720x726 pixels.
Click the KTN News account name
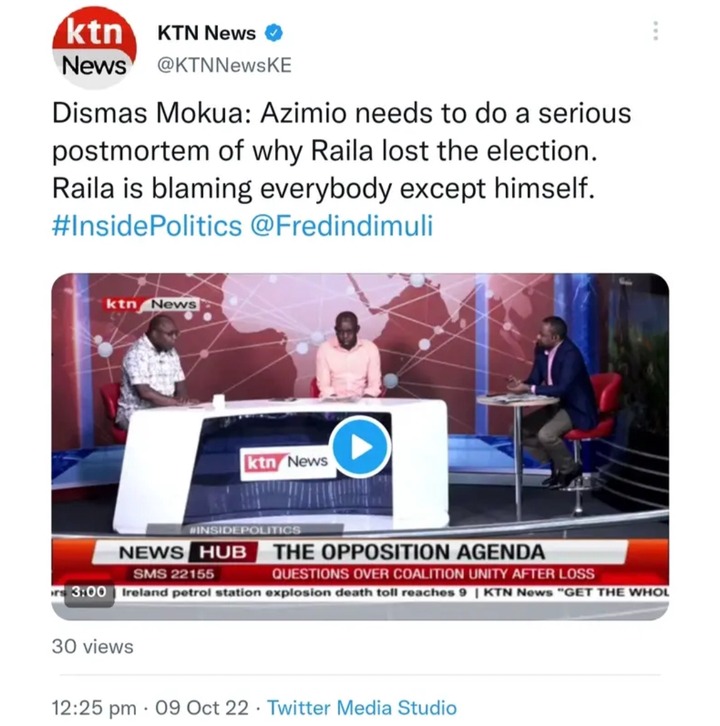click(207, 33)
